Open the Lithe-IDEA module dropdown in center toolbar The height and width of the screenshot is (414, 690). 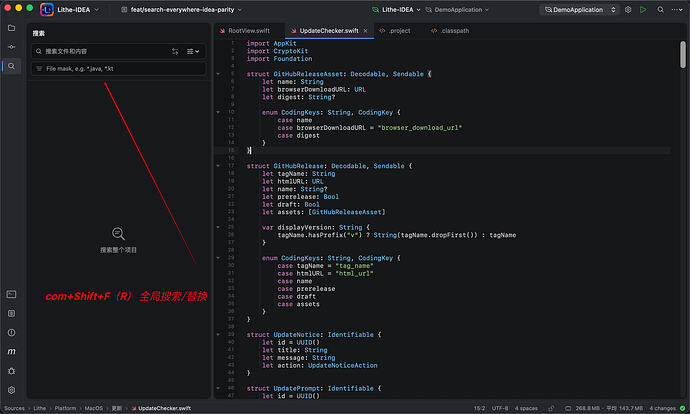click(x=396, y=10)
